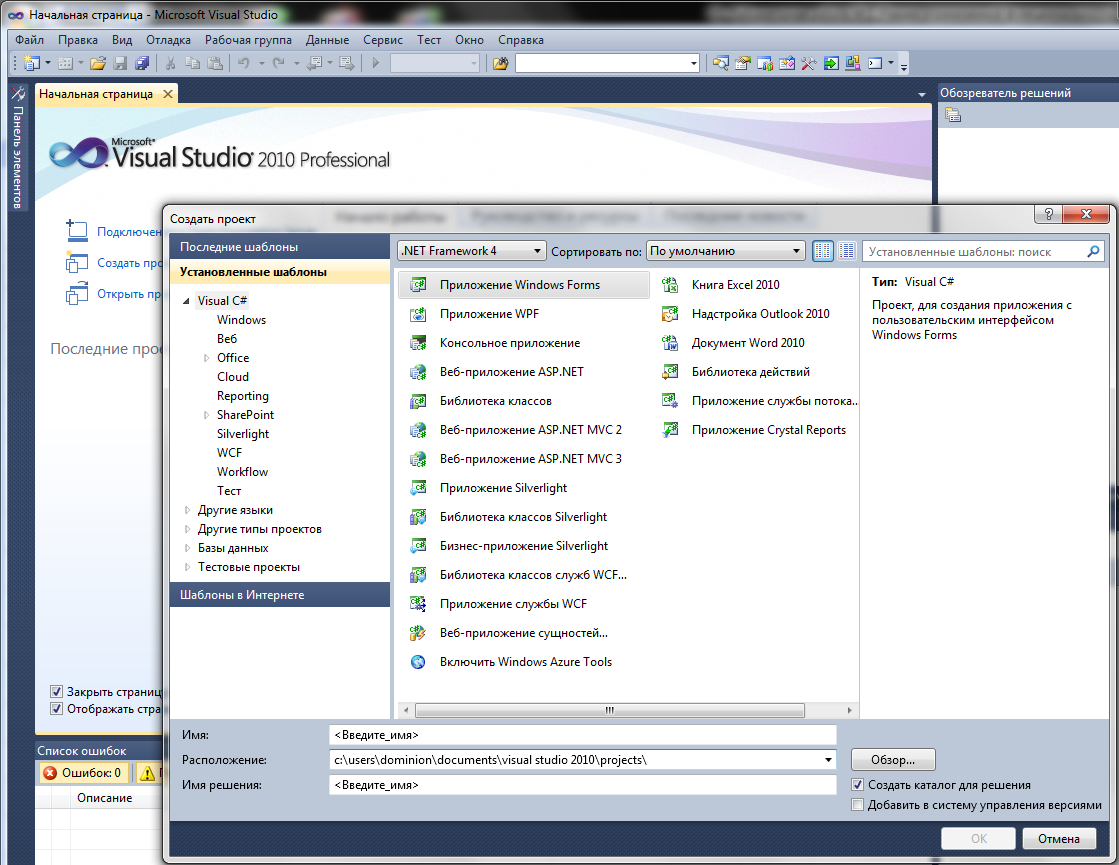Open the Справка menu
Screen dimensions: 1119x865
[x=521, y=40]
